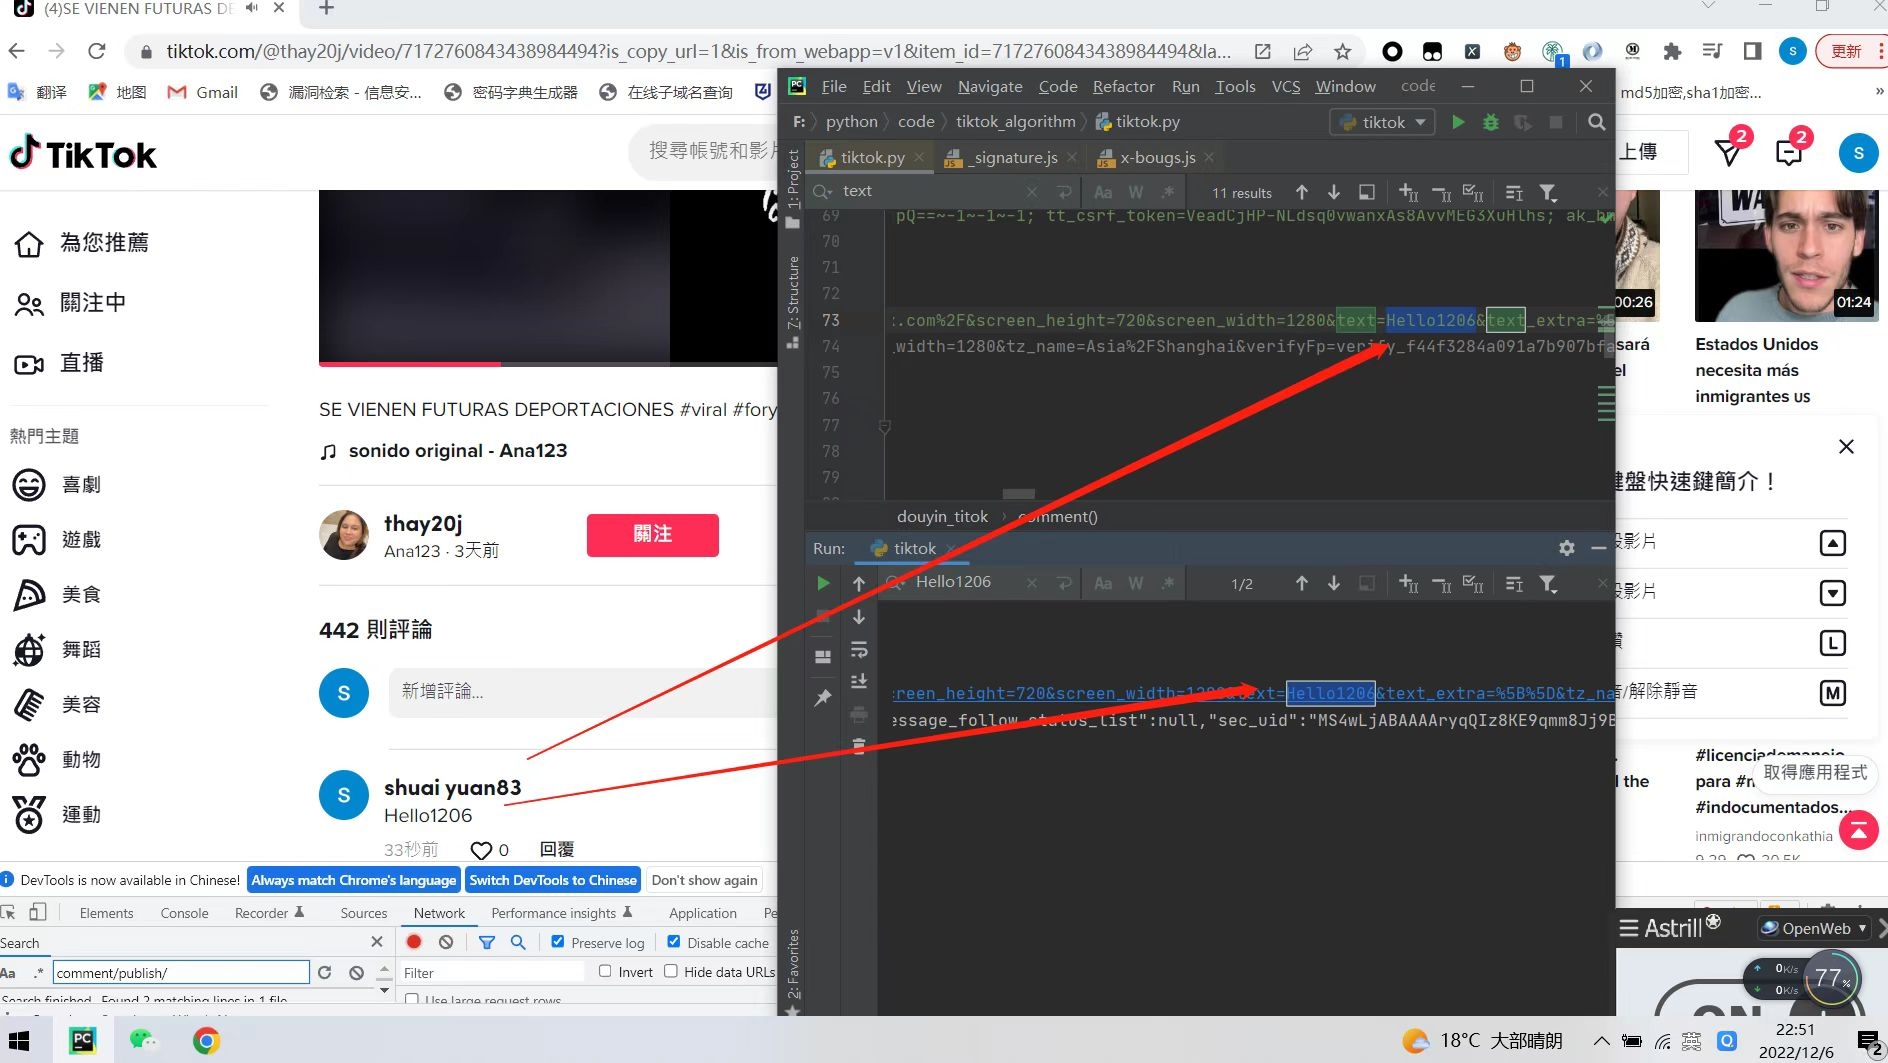Open TikTok inbox messages icon
Image resolution: width=1888 pixels, height=1063 pixels.
(1789, 152)
